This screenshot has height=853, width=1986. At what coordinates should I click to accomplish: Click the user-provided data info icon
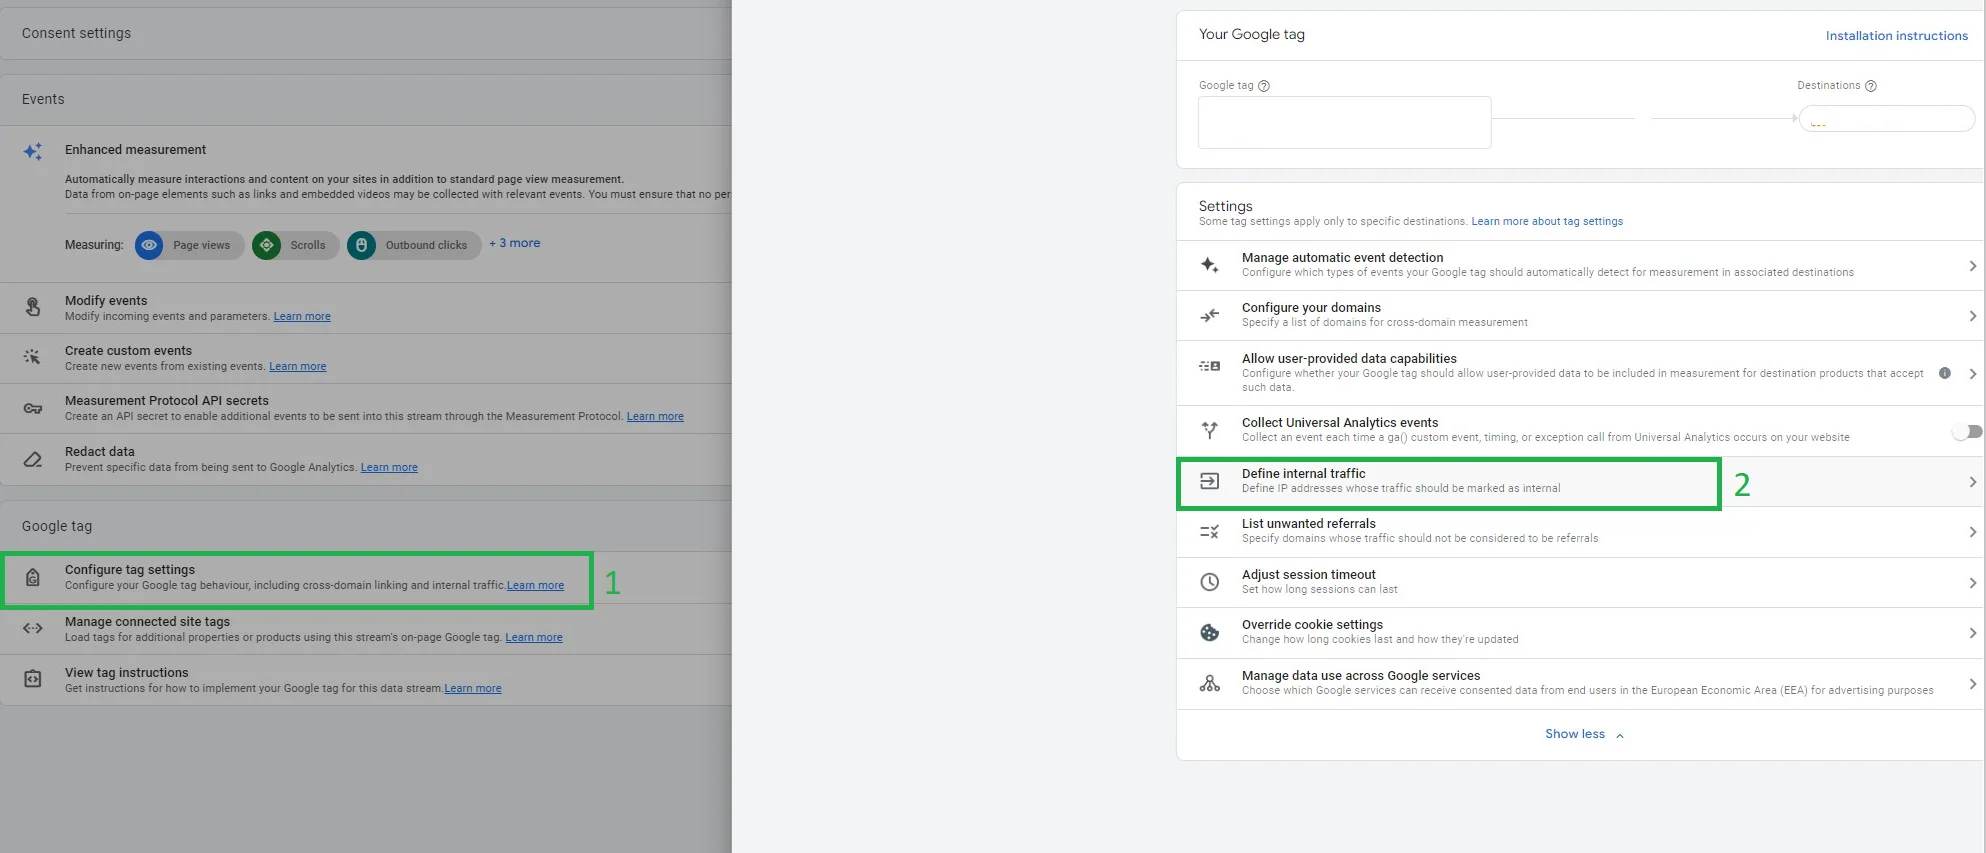coord(1945,373)
